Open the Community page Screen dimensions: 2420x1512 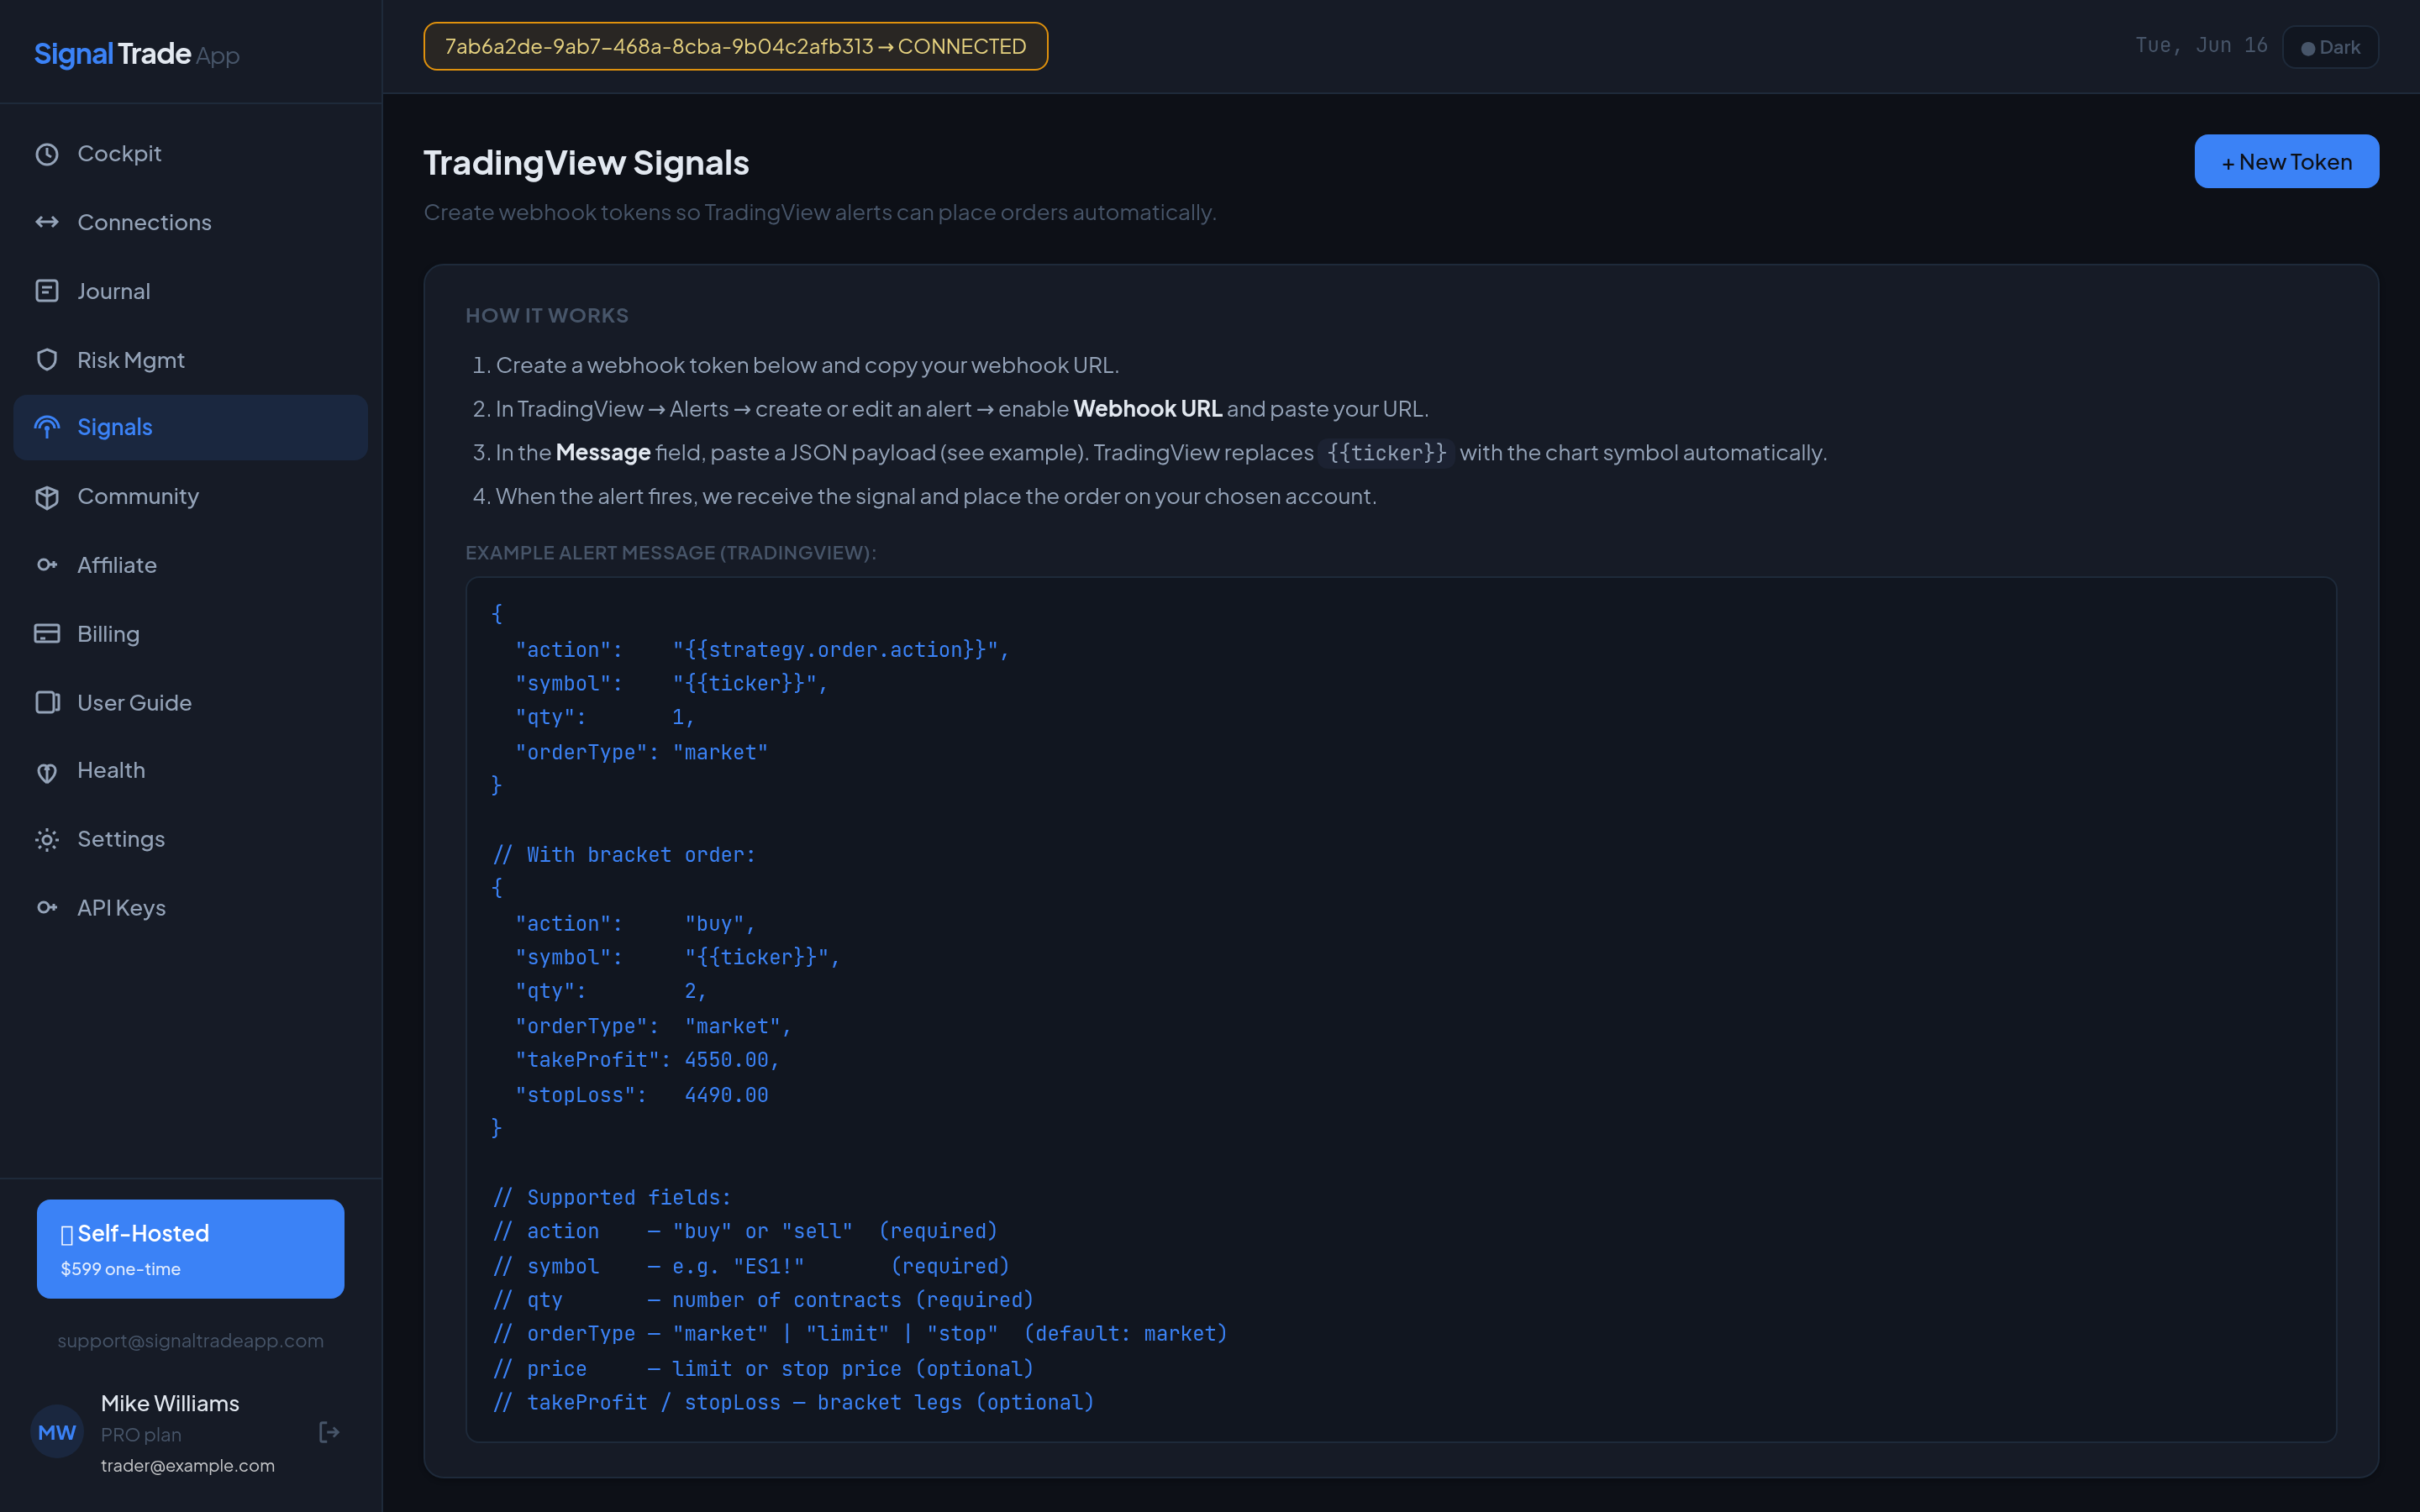(190, 497)
